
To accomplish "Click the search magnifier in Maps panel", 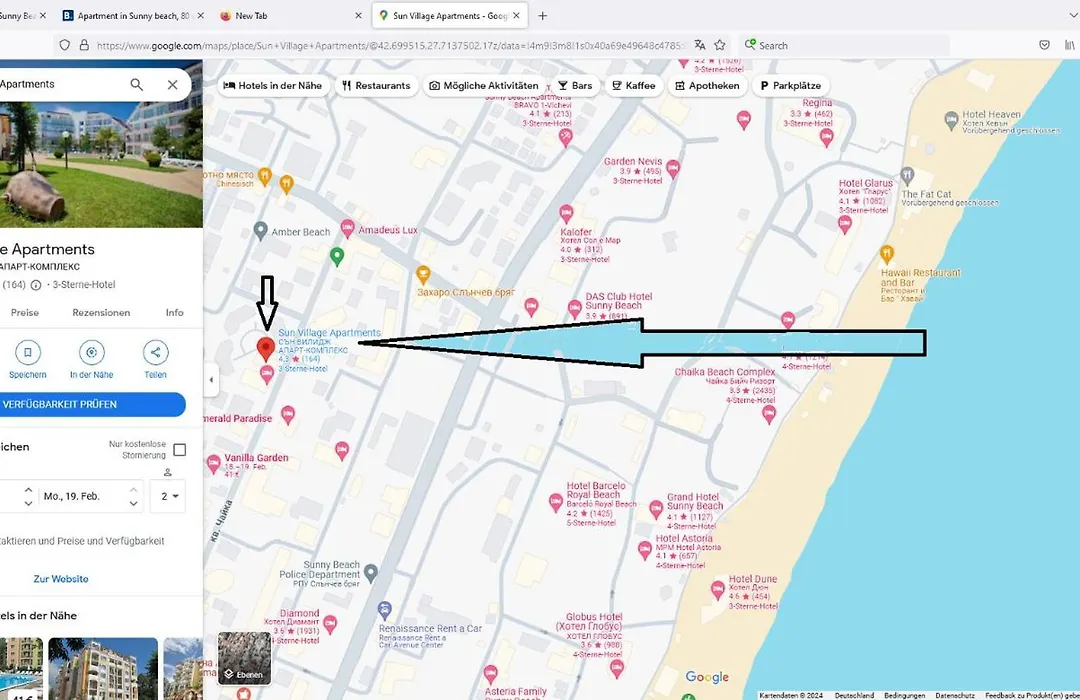I will pos(136,85).
